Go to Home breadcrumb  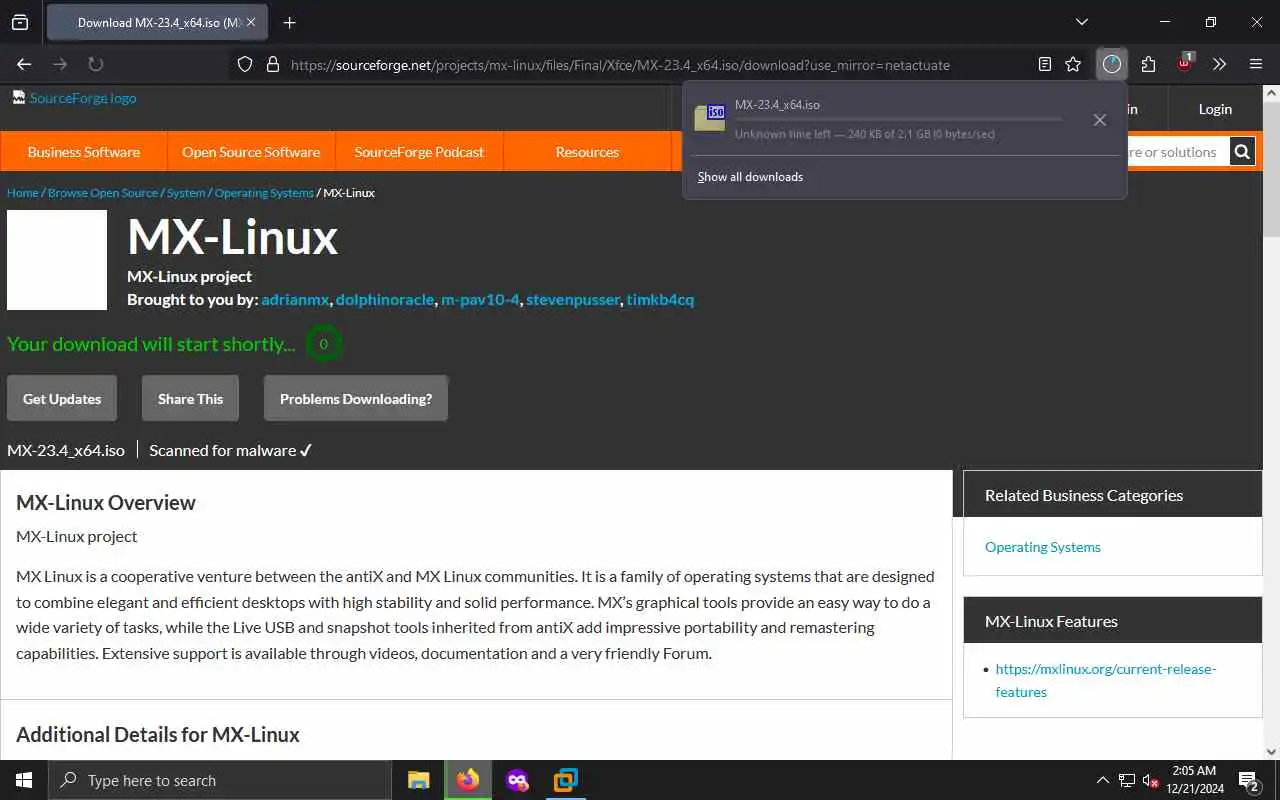tap(22, 192)
